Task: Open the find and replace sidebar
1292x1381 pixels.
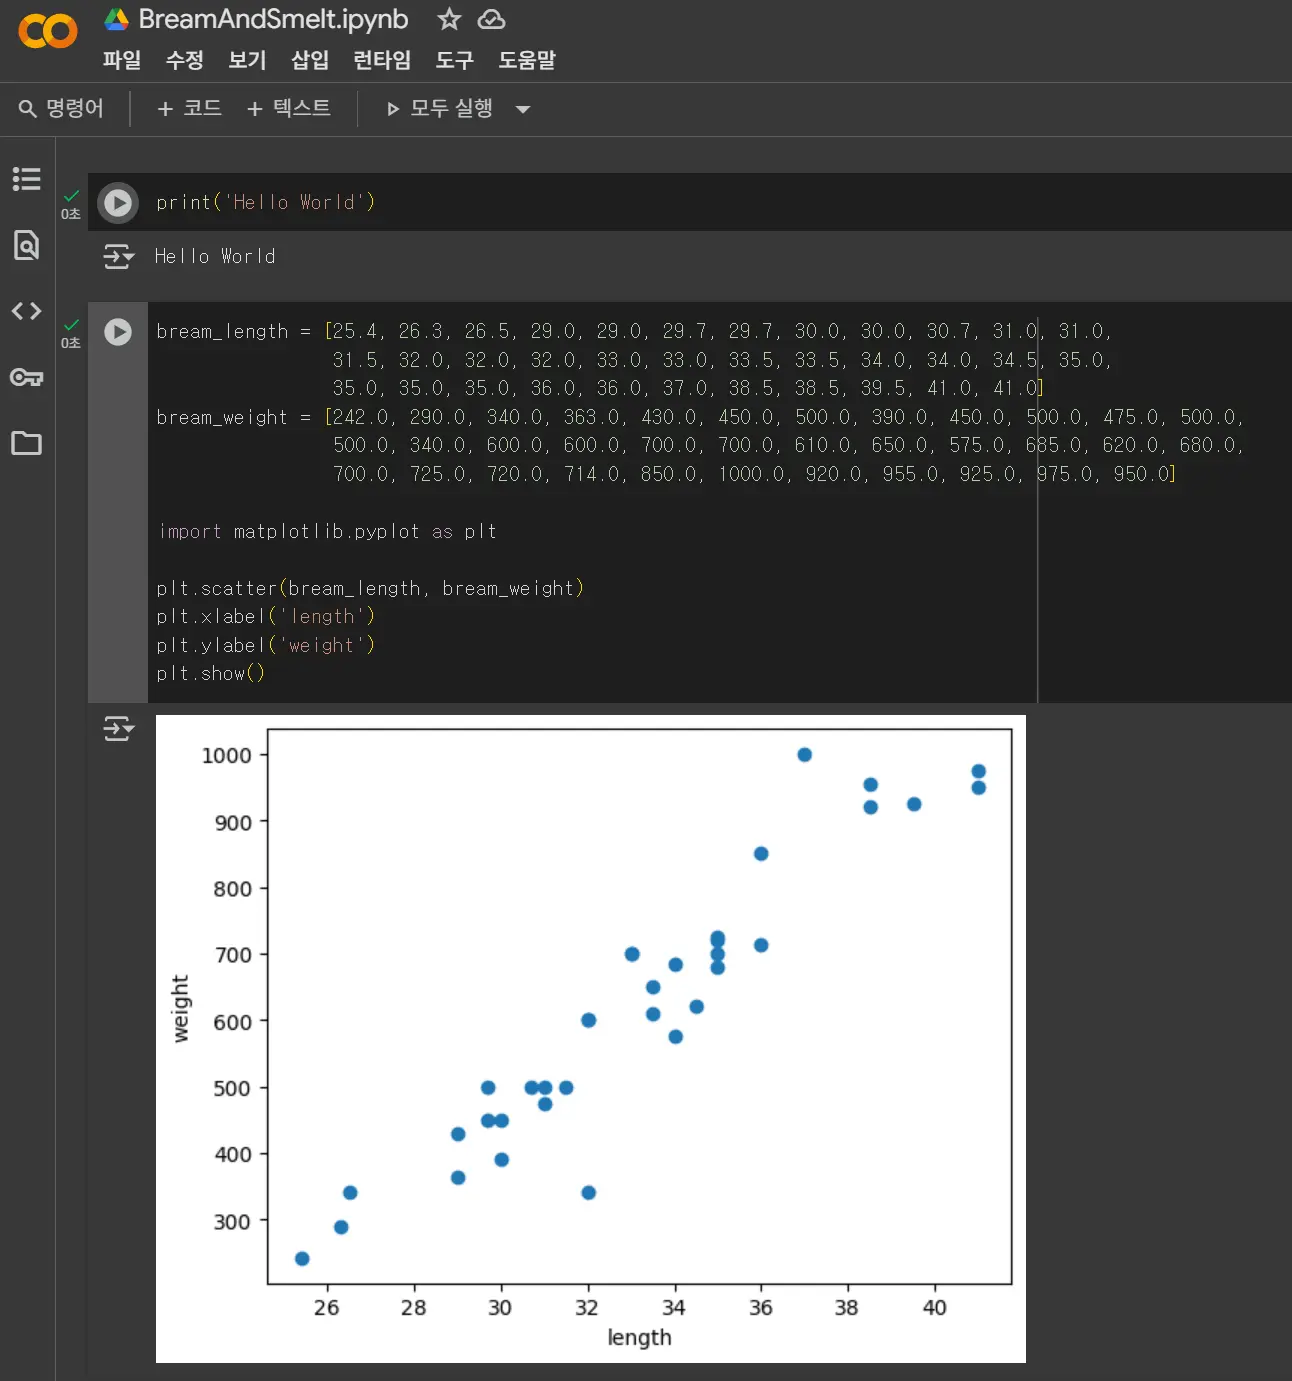Action: point(26,245)
